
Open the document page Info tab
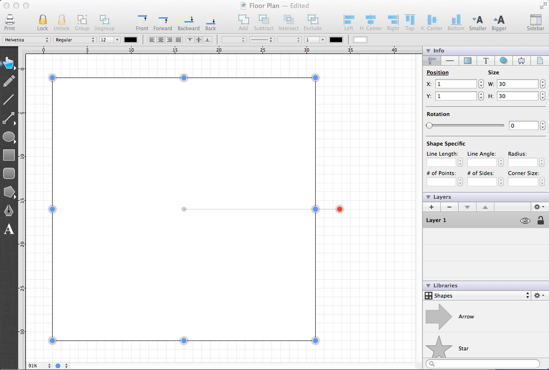pyautogui.click(x=540, y=61)
